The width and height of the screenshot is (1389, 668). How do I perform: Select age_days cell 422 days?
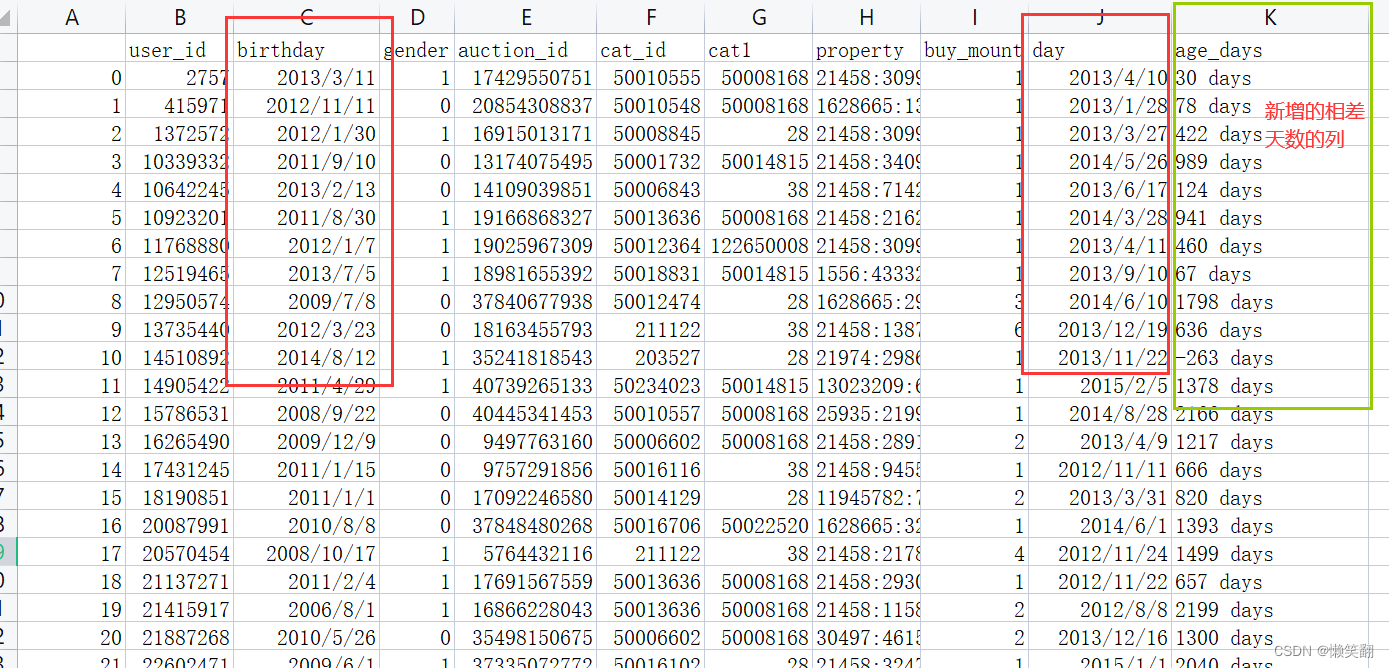[x=1270, y=134]
